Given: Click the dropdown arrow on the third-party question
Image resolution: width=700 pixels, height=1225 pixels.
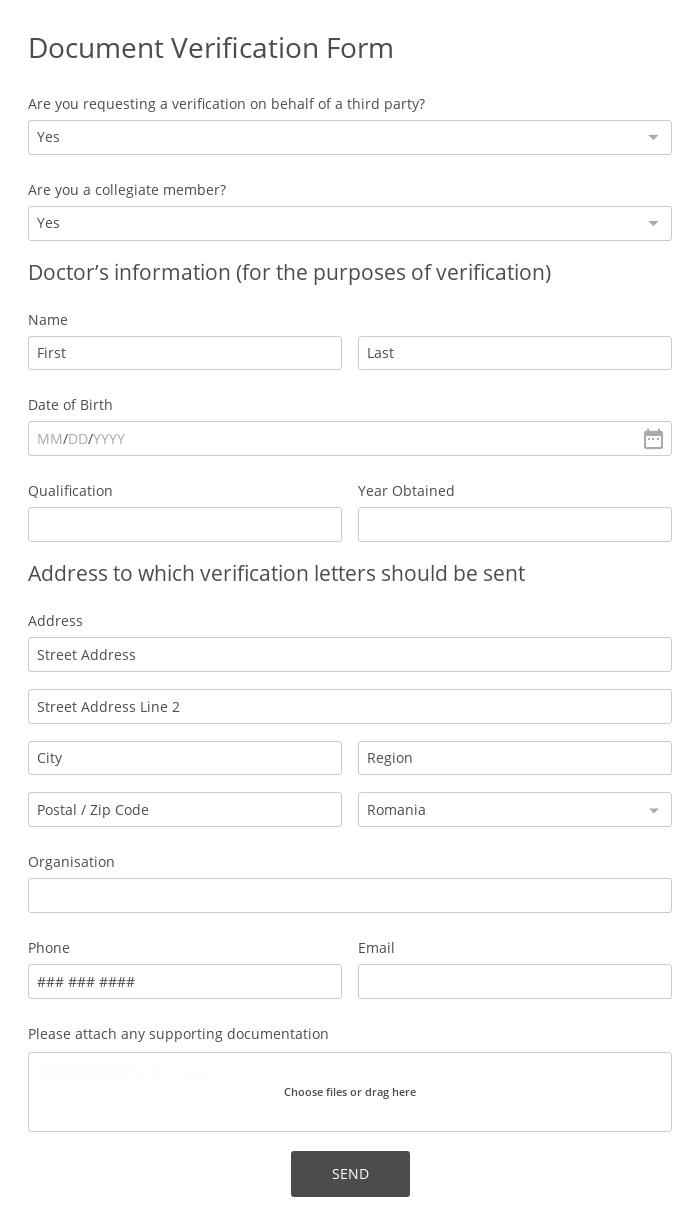Looking at the screenshot, I should coord(653,137).
